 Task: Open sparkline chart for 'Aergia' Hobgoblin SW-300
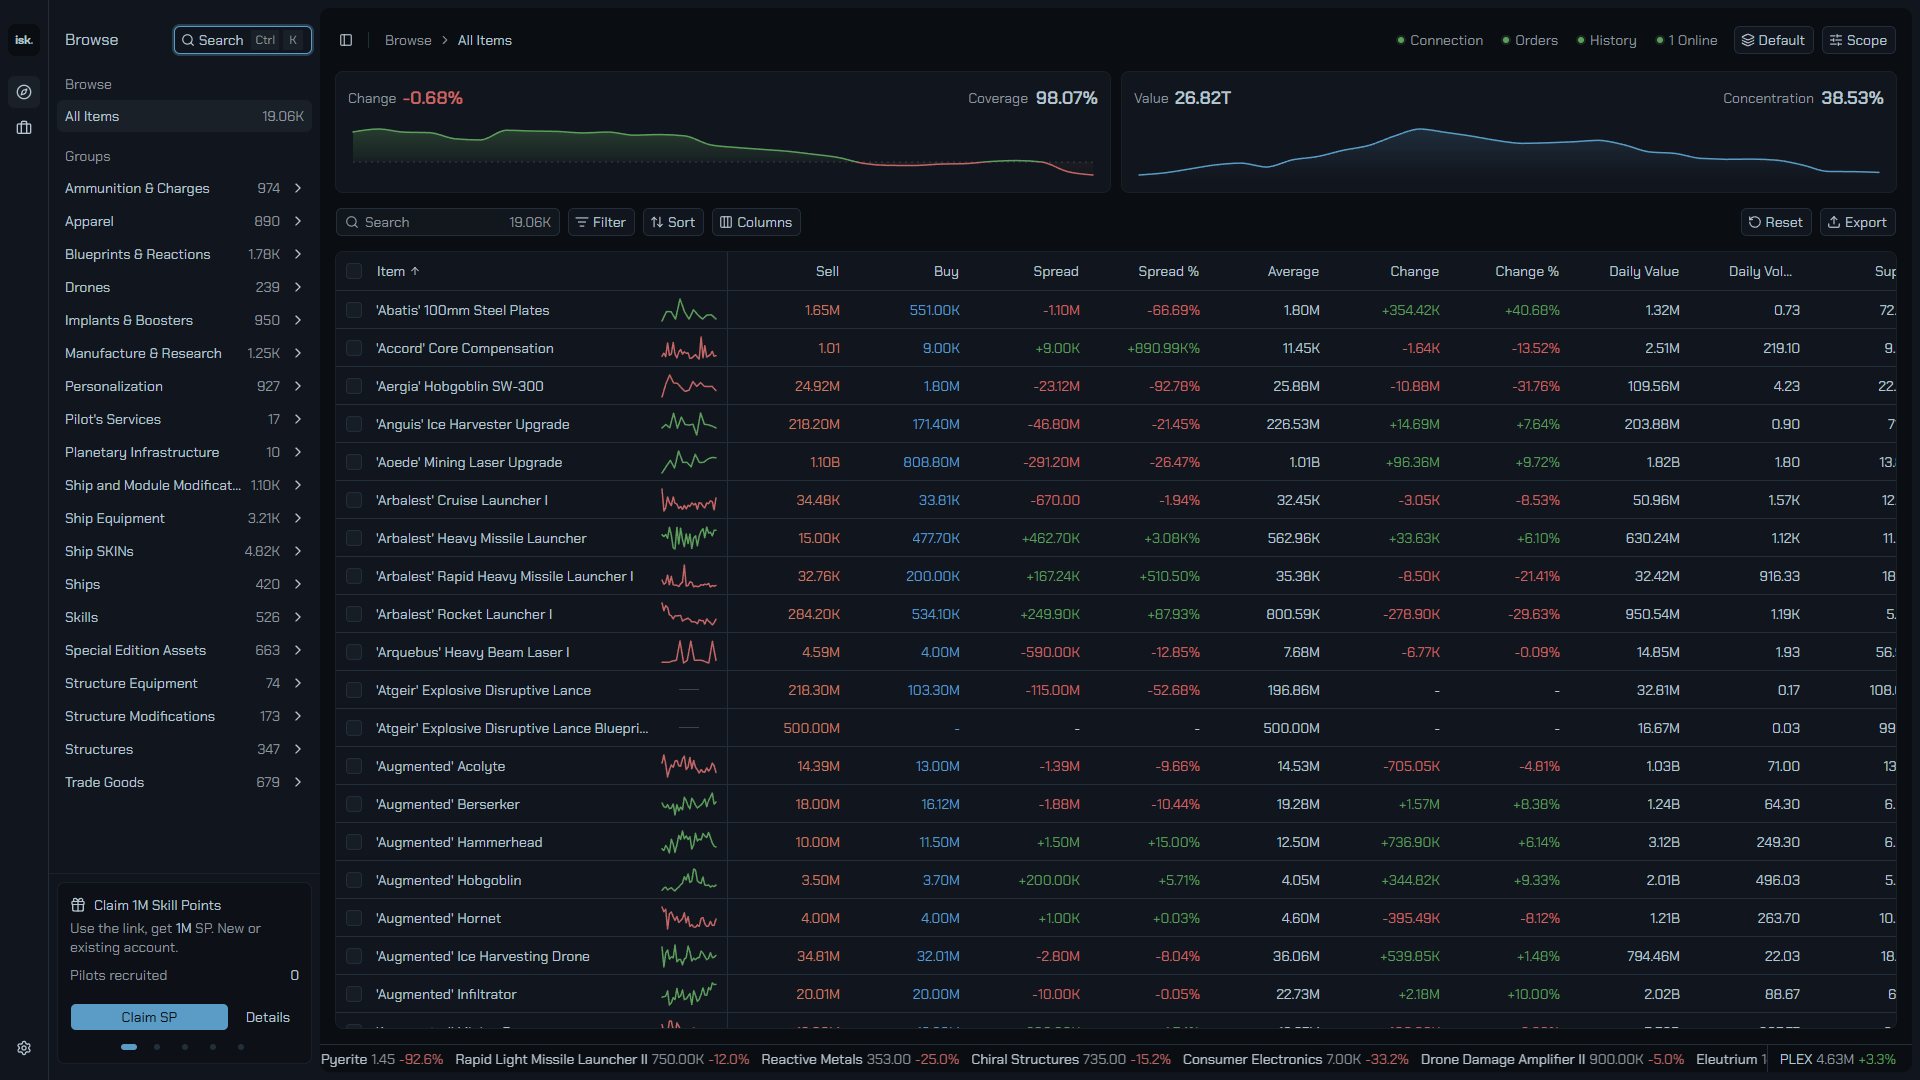click(689, 386)
